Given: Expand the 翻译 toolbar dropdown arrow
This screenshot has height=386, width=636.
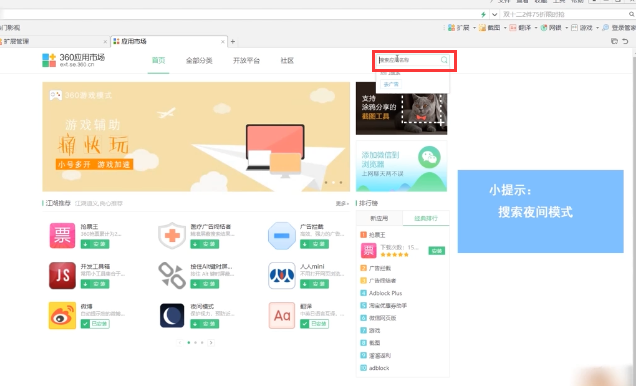Looking at the screenshot, I should coord(536,28).
